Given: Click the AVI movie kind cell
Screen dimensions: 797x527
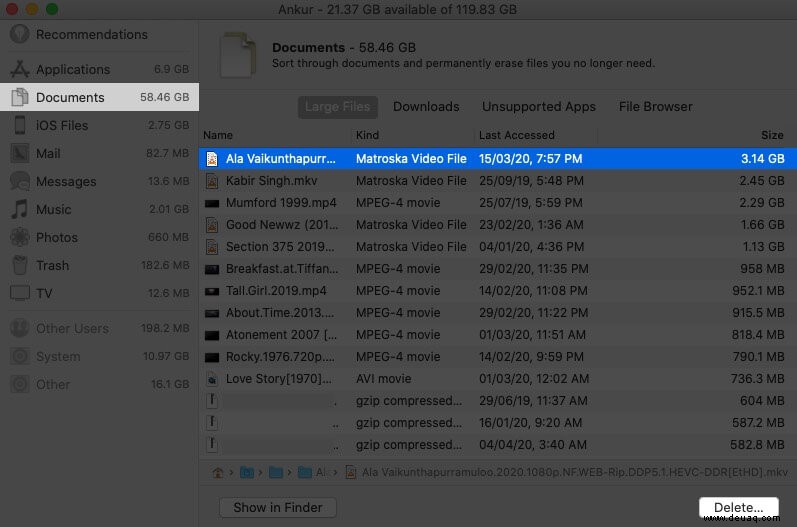Looking at the screenshot, I should coord(384,379).
